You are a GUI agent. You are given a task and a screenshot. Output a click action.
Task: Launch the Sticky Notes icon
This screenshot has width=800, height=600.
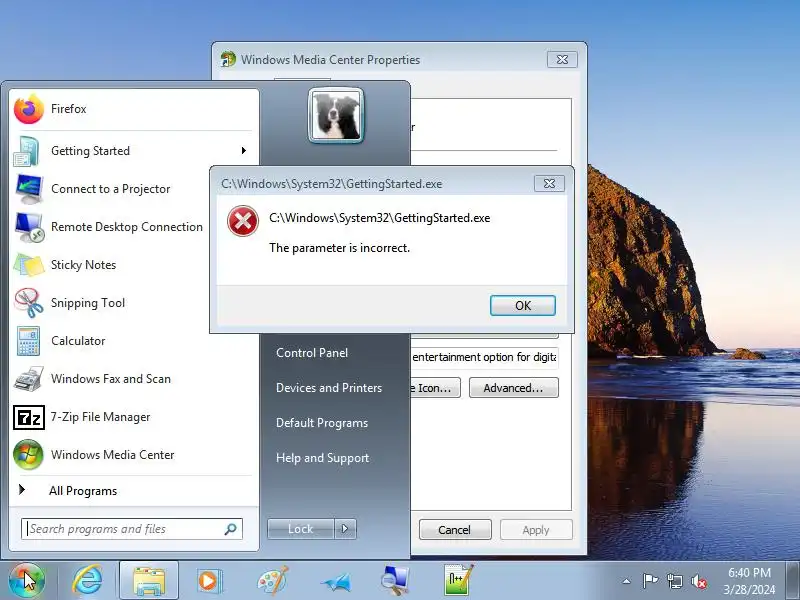pos(29,265)
